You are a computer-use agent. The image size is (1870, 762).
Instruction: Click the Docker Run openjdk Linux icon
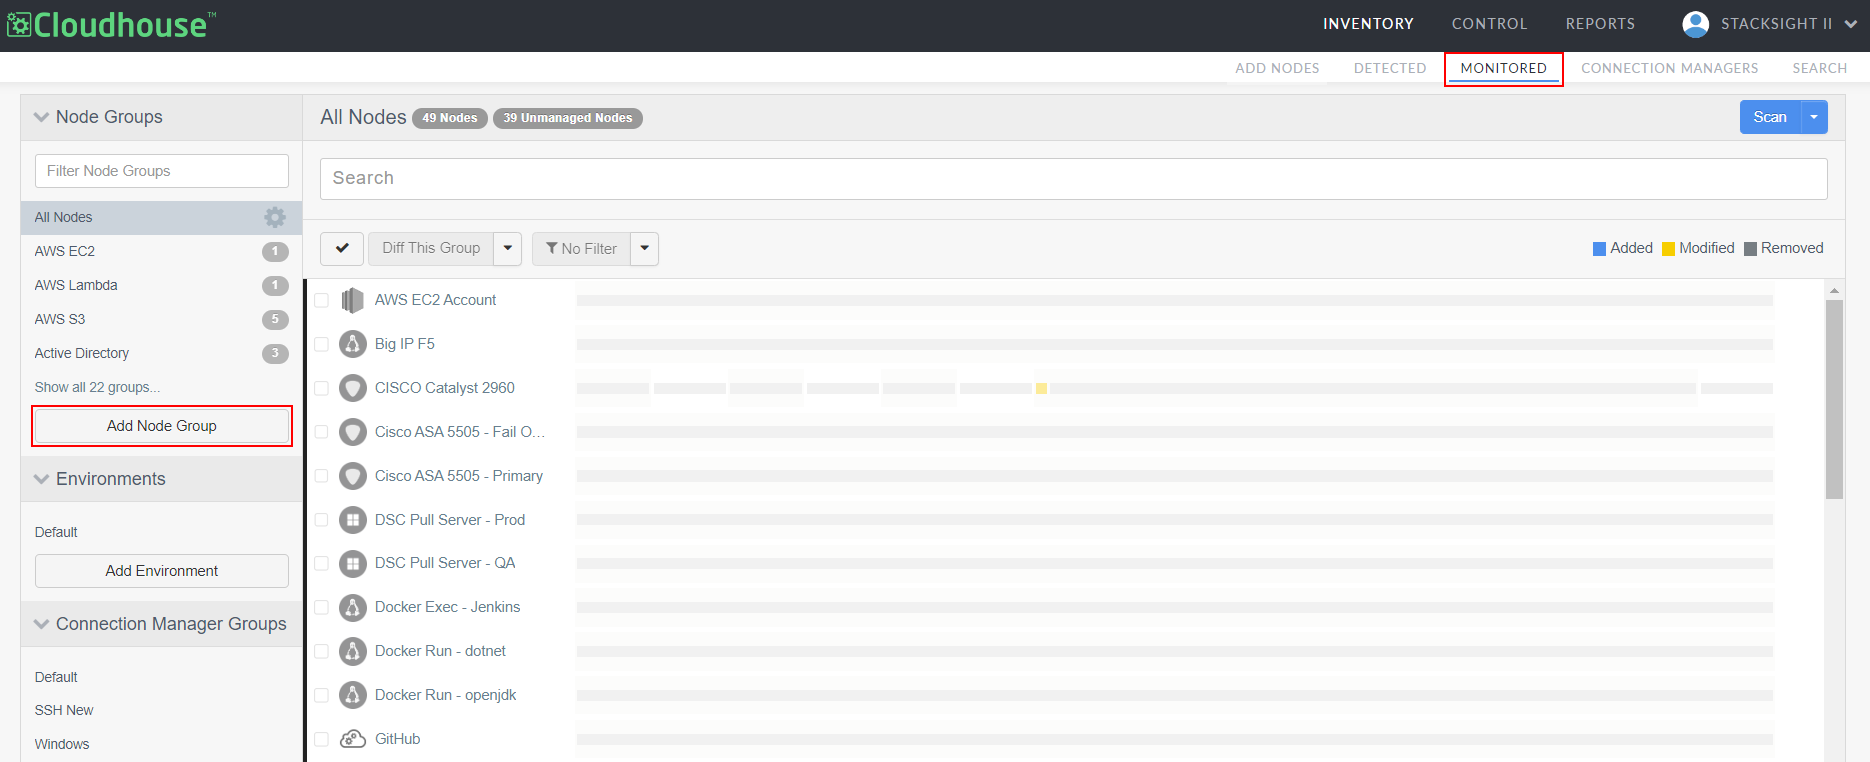pyautogui.click(x=352, y=695)
